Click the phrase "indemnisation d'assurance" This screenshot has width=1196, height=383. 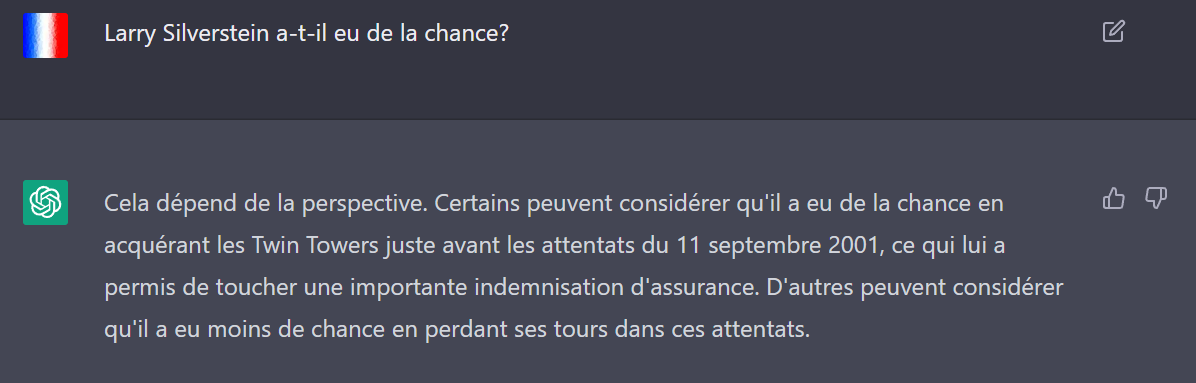point(637,289)
